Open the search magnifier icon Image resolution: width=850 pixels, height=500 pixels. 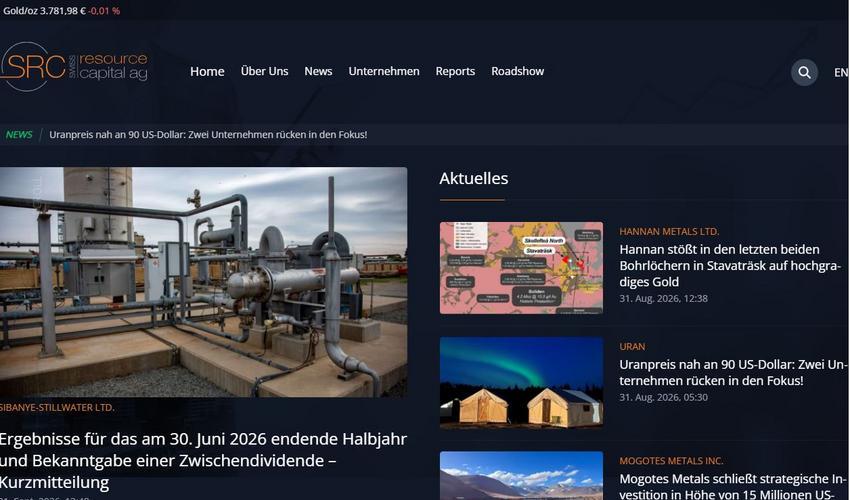click(x=804, y=72)
